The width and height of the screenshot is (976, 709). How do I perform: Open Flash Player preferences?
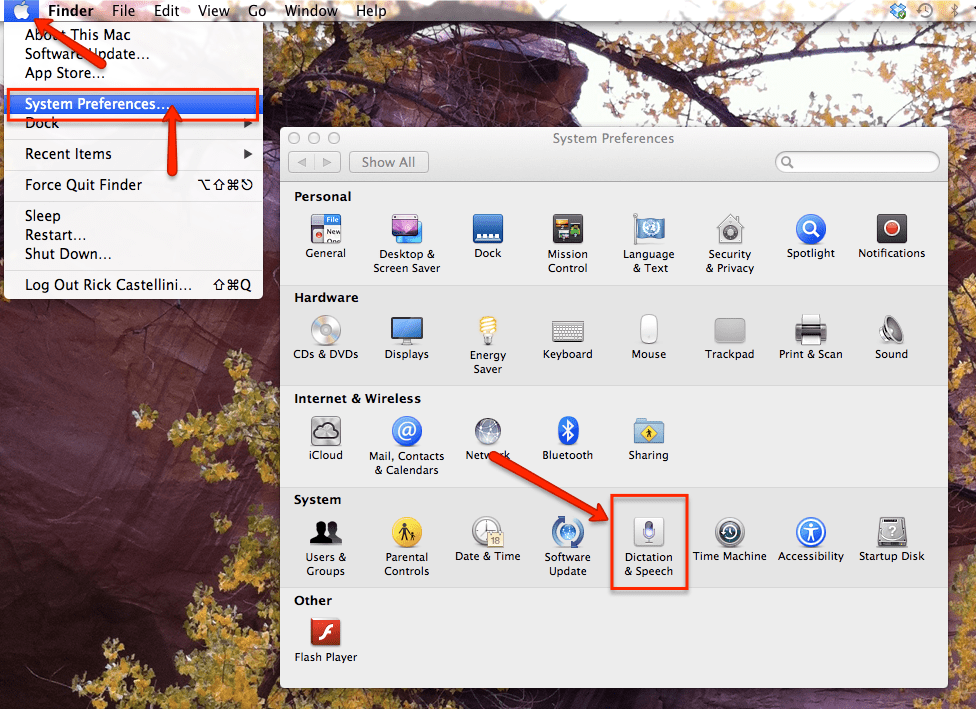pyautogui.click(x=326, y=640)
